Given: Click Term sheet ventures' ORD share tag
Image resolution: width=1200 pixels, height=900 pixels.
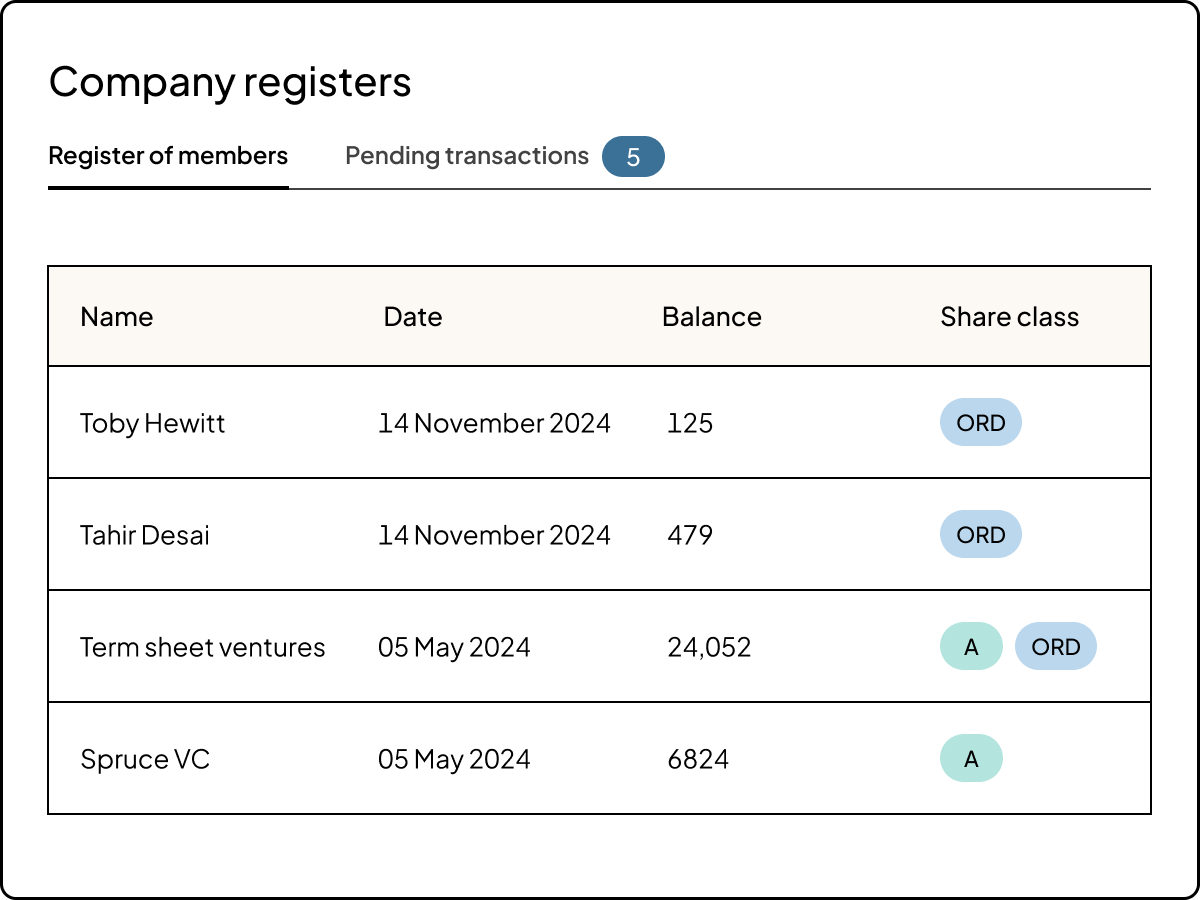Looking at the screenshot, I should pyautogui.click(x=1055, y=647).
